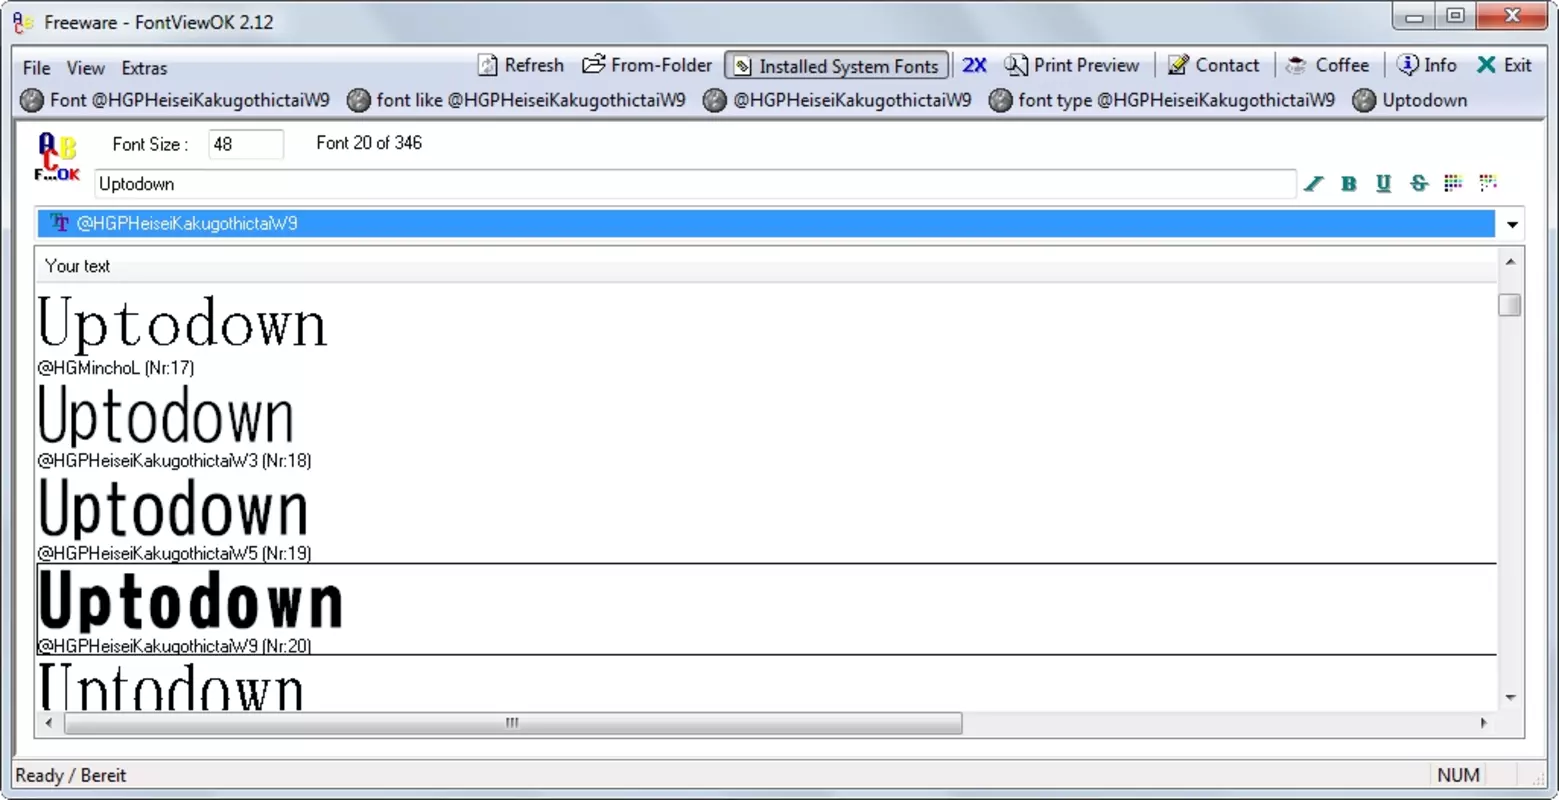The height and width of the screenshot is (800, 1559).
Task: Click the horizontal scrollbar left arrow
Action: tap(49, 723)
